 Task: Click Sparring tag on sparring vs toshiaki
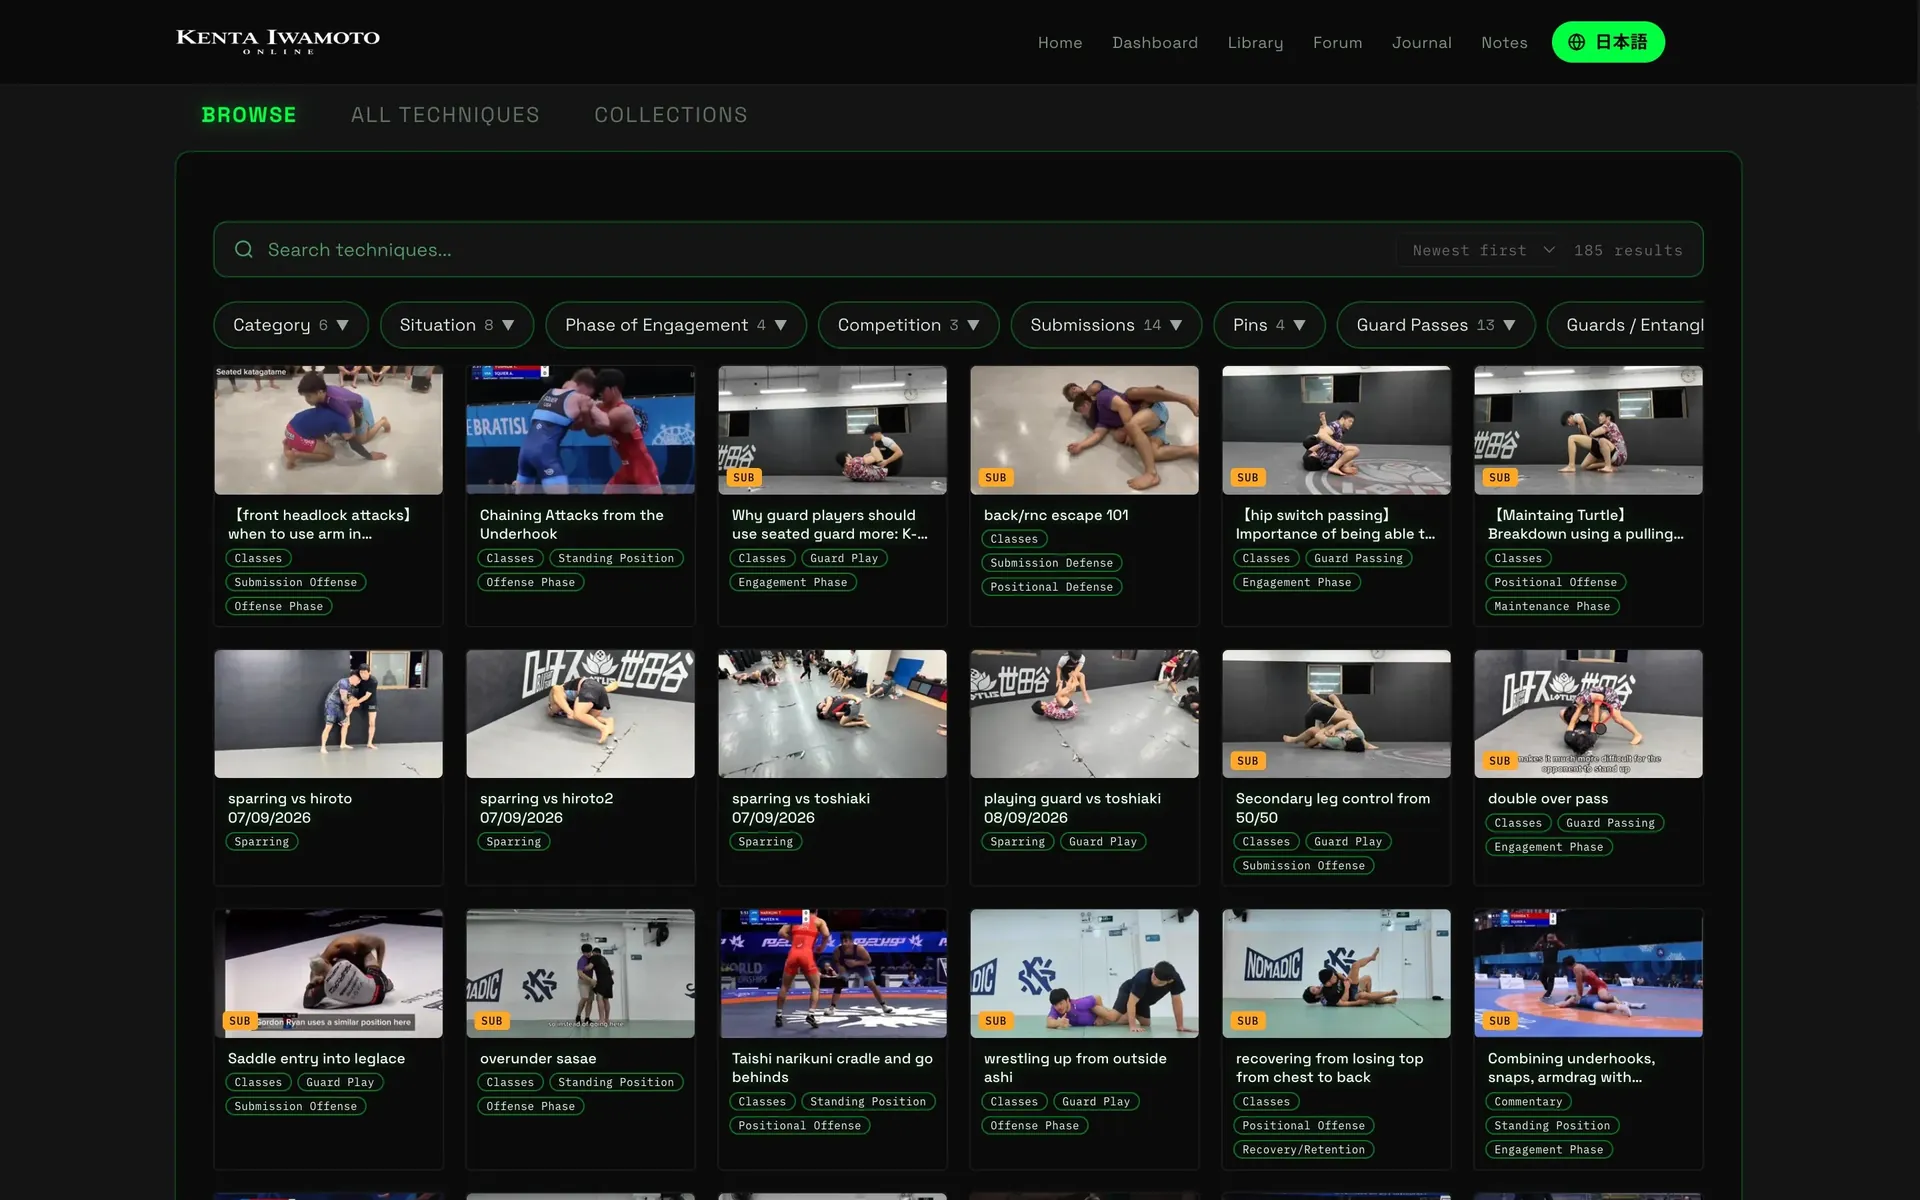click(765, 842)
